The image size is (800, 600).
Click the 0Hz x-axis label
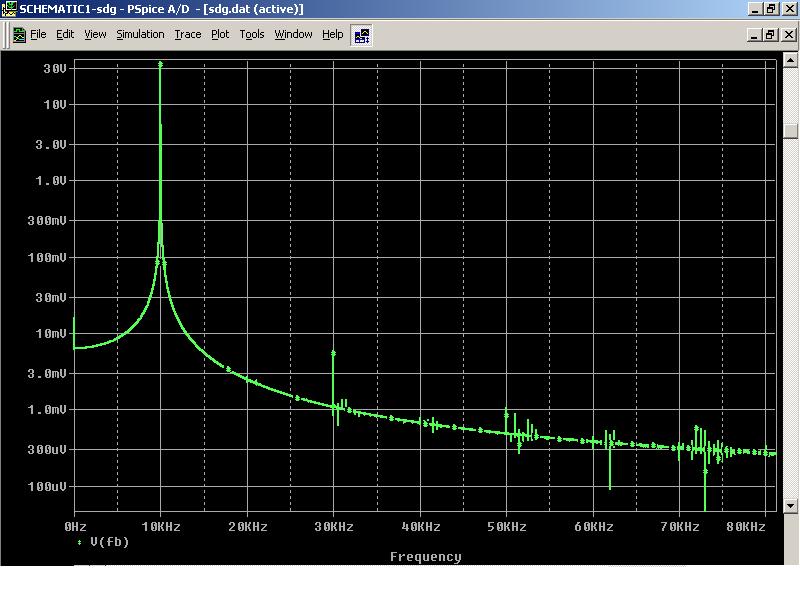click(76, 527)
